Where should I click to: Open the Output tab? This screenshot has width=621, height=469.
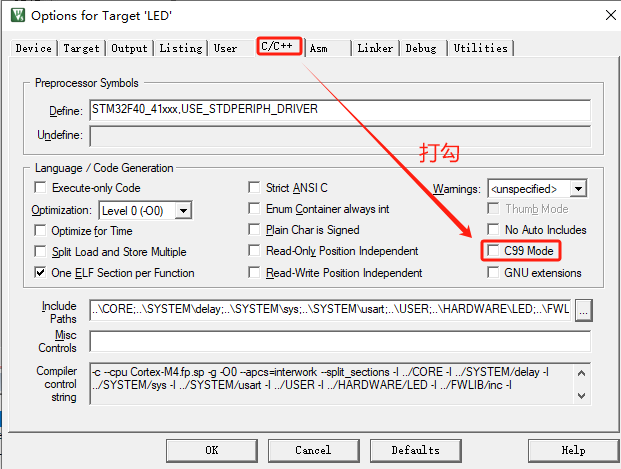tap(129, 48)
